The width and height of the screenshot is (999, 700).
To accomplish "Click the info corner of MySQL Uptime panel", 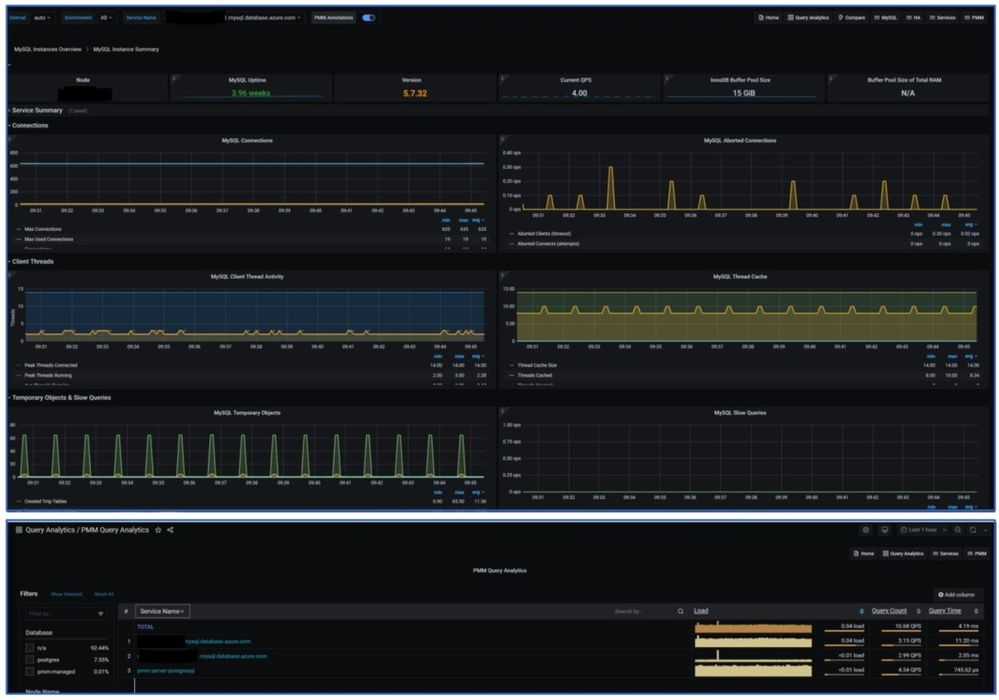I will pyautogui.click(x=174, y=78).
